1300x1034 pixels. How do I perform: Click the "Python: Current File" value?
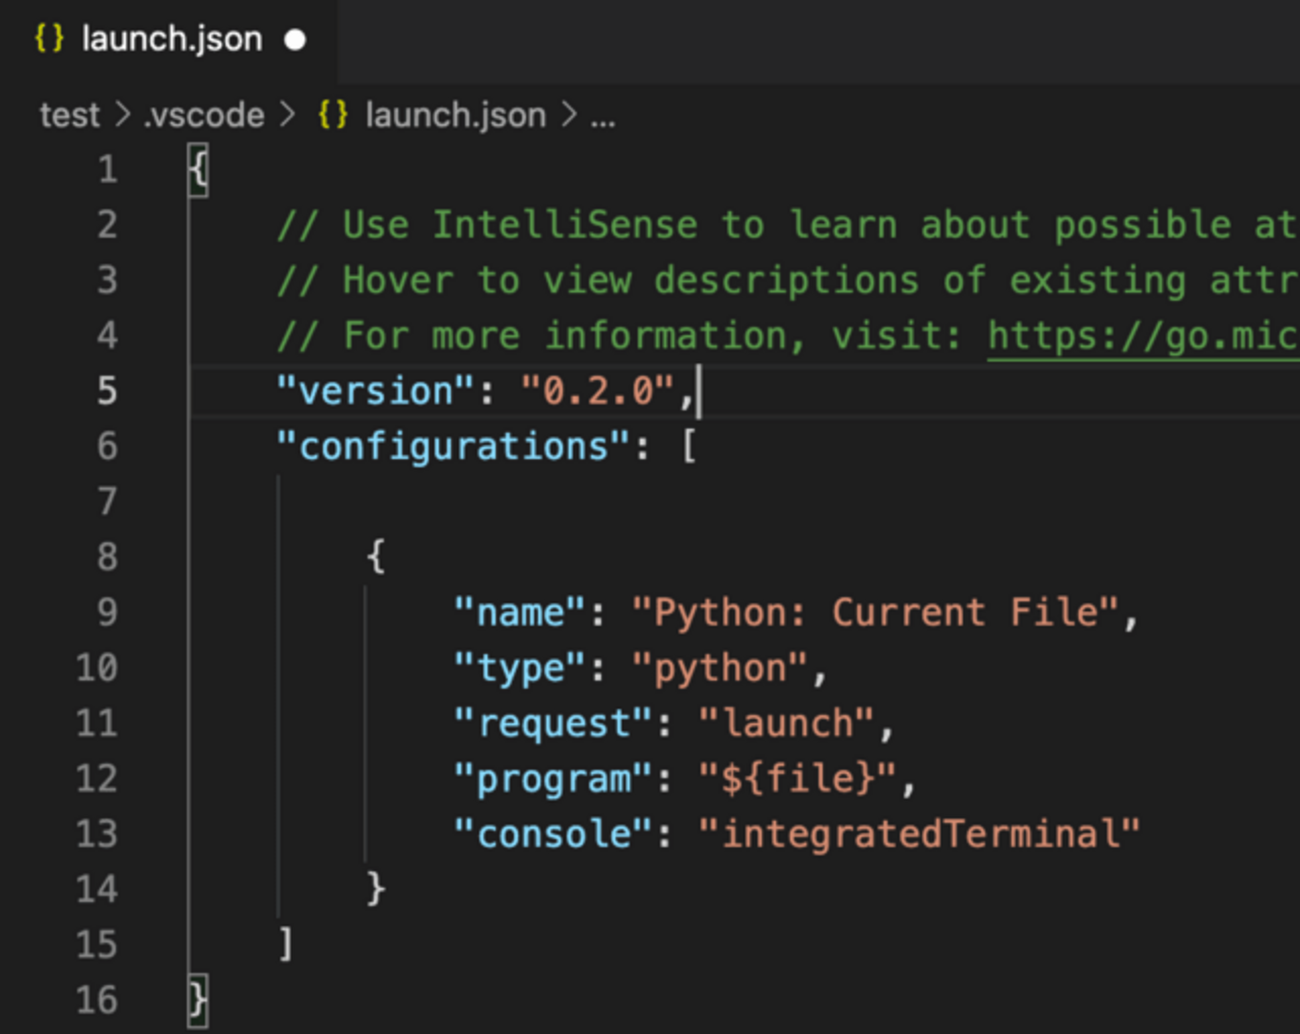click(x=875, y=612)
